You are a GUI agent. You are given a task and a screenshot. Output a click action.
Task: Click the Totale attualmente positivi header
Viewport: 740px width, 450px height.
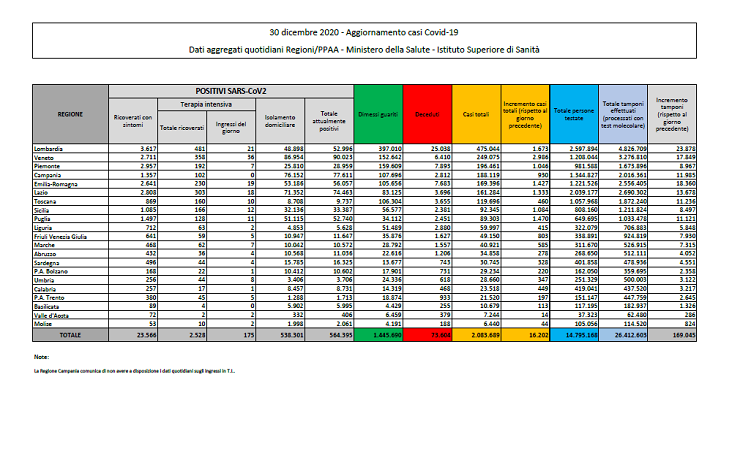[x=327, y=120]
